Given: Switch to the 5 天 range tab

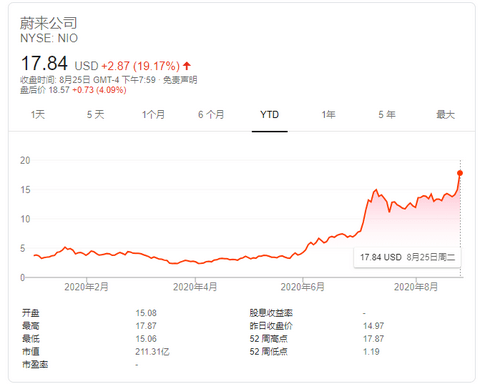Looking at the screenshot, I should pyautogui.click(x=95, y=115).
